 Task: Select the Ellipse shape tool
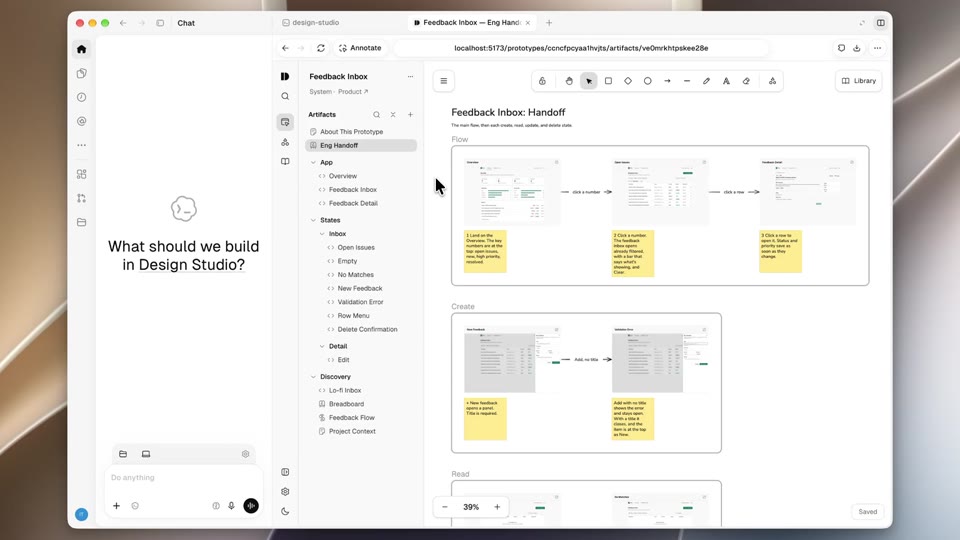[x=647, y=81]
